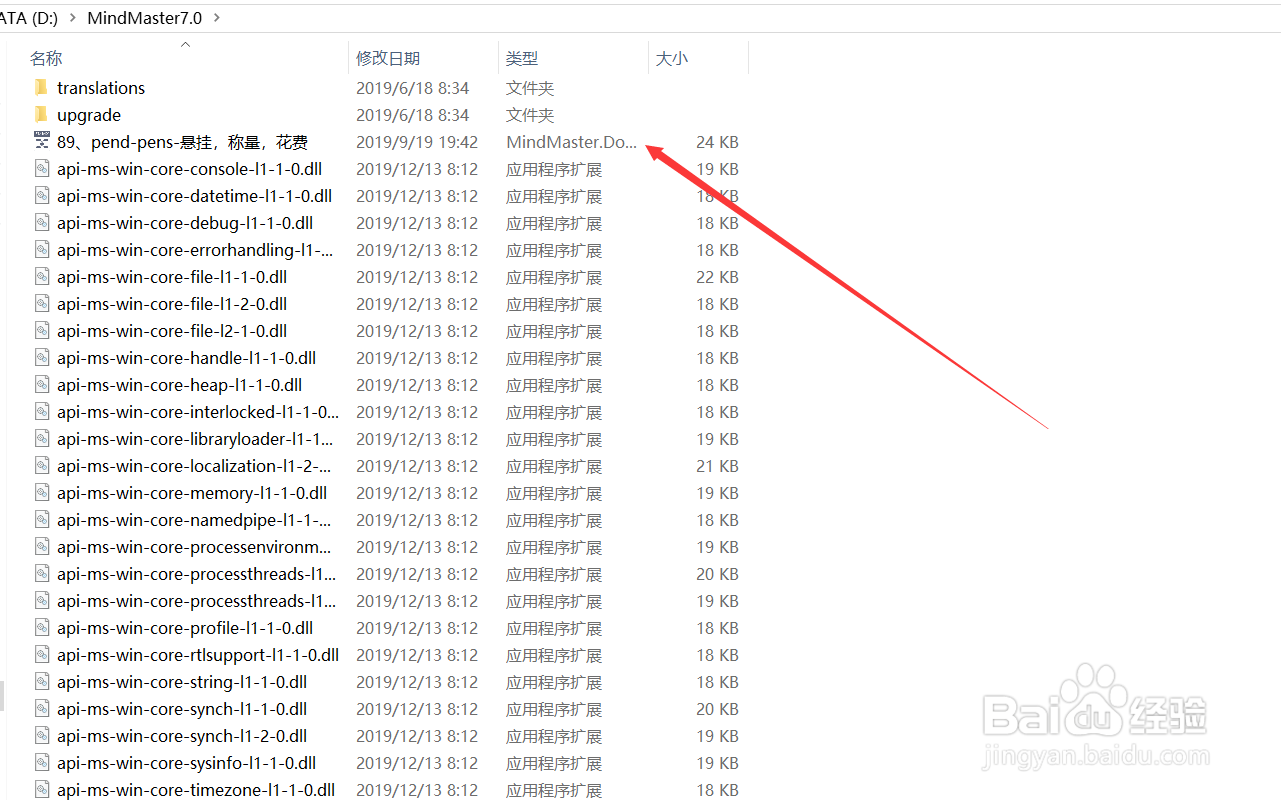This screenshot has height=800, width=1281.
Task: Click the DLL icon of api-ms-win-core-sysinfo-l1-1-0.dll
Action: pos(41,763)
